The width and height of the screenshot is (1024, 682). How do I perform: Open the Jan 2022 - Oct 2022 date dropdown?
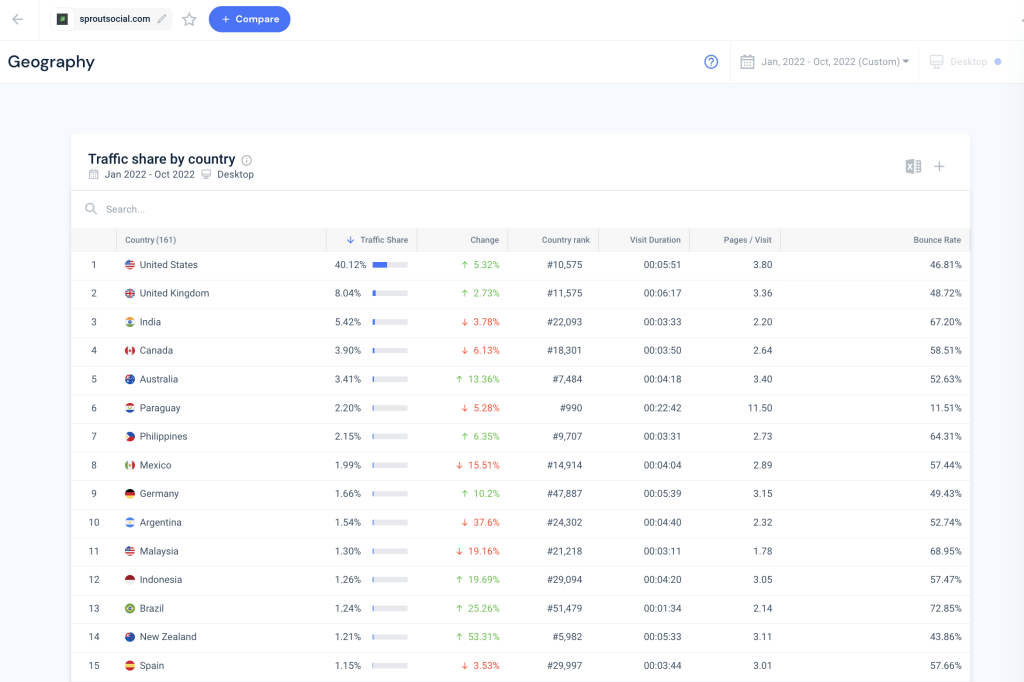pos(824,61)
